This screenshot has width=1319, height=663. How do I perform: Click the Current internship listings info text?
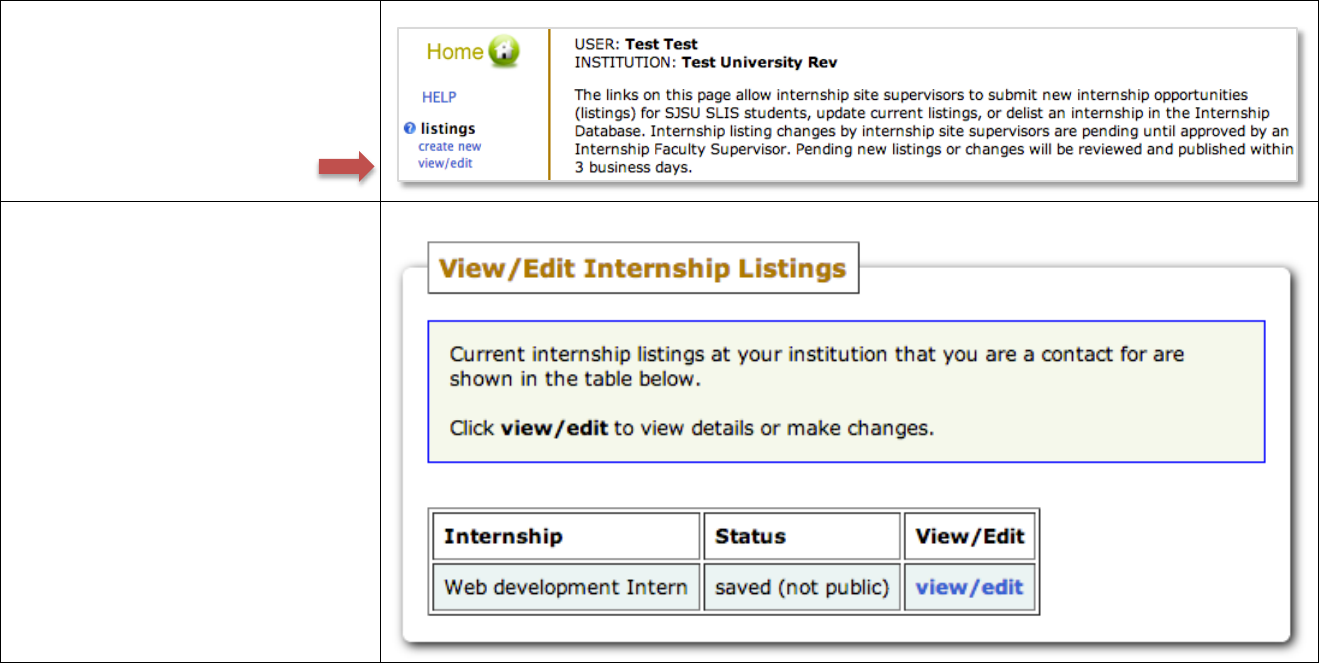(x=816, y=366)
